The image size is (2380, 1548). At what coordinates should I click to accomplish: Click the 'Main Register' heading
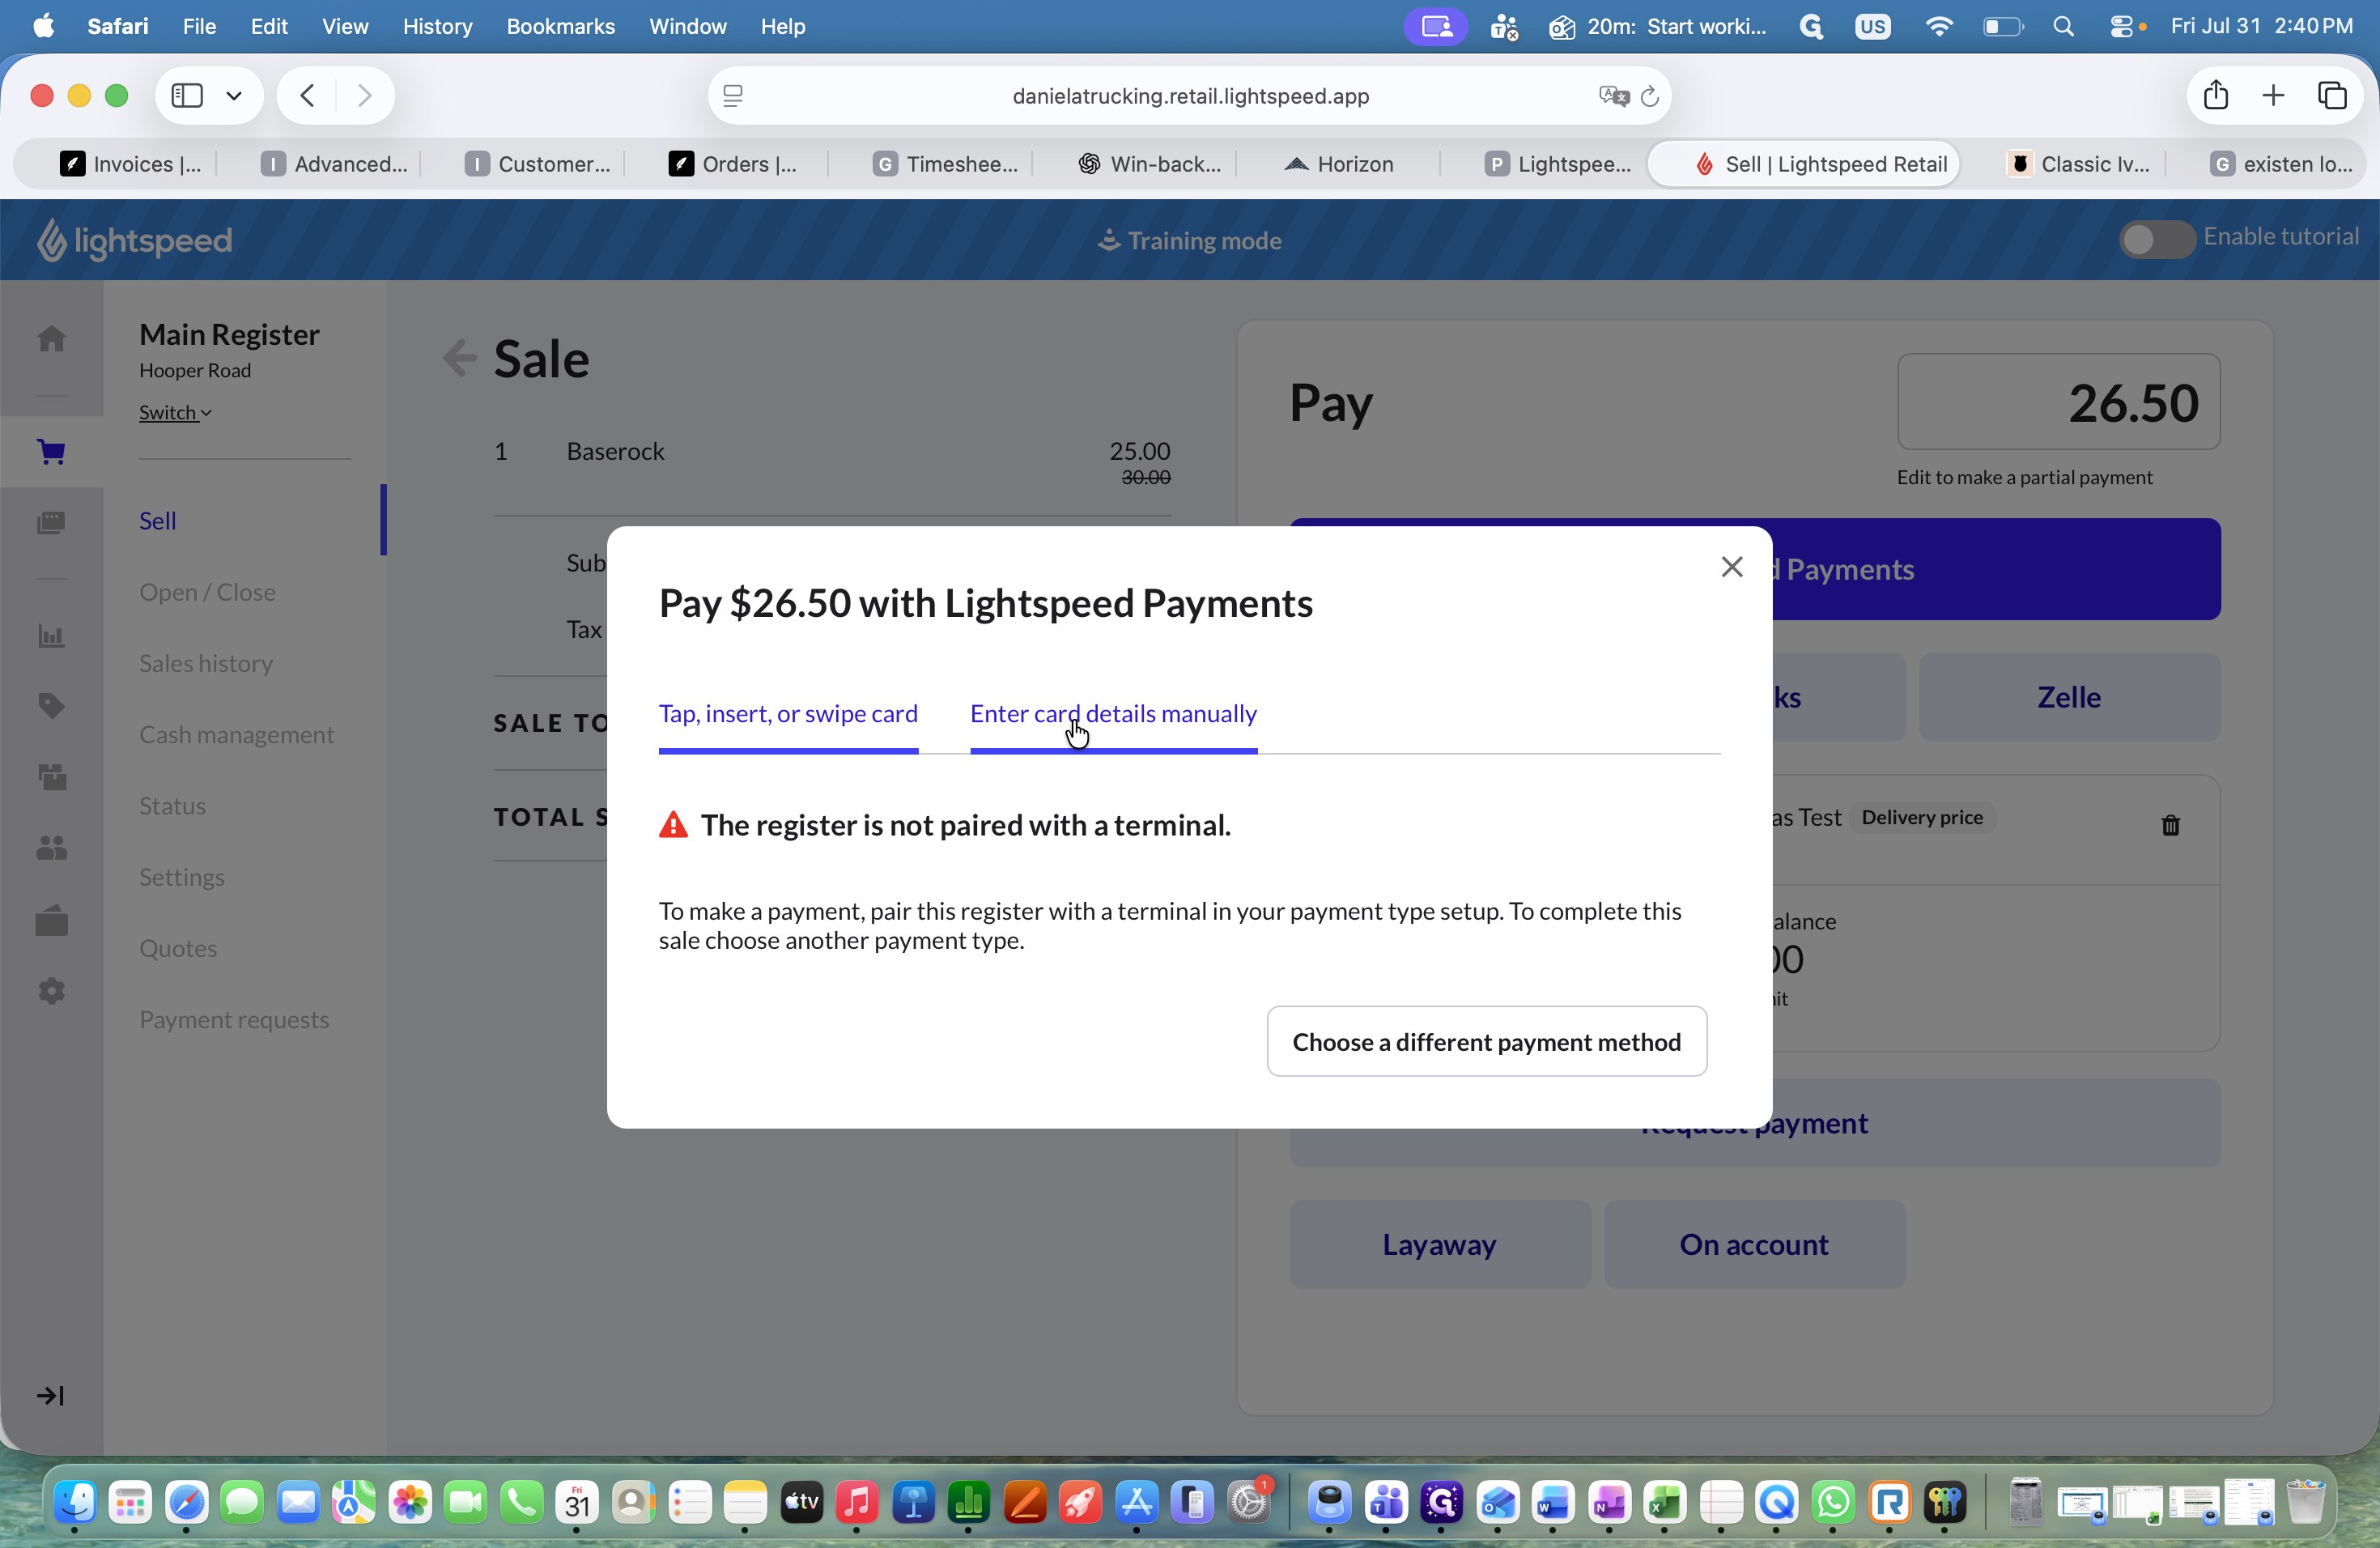tap(229, 334)
